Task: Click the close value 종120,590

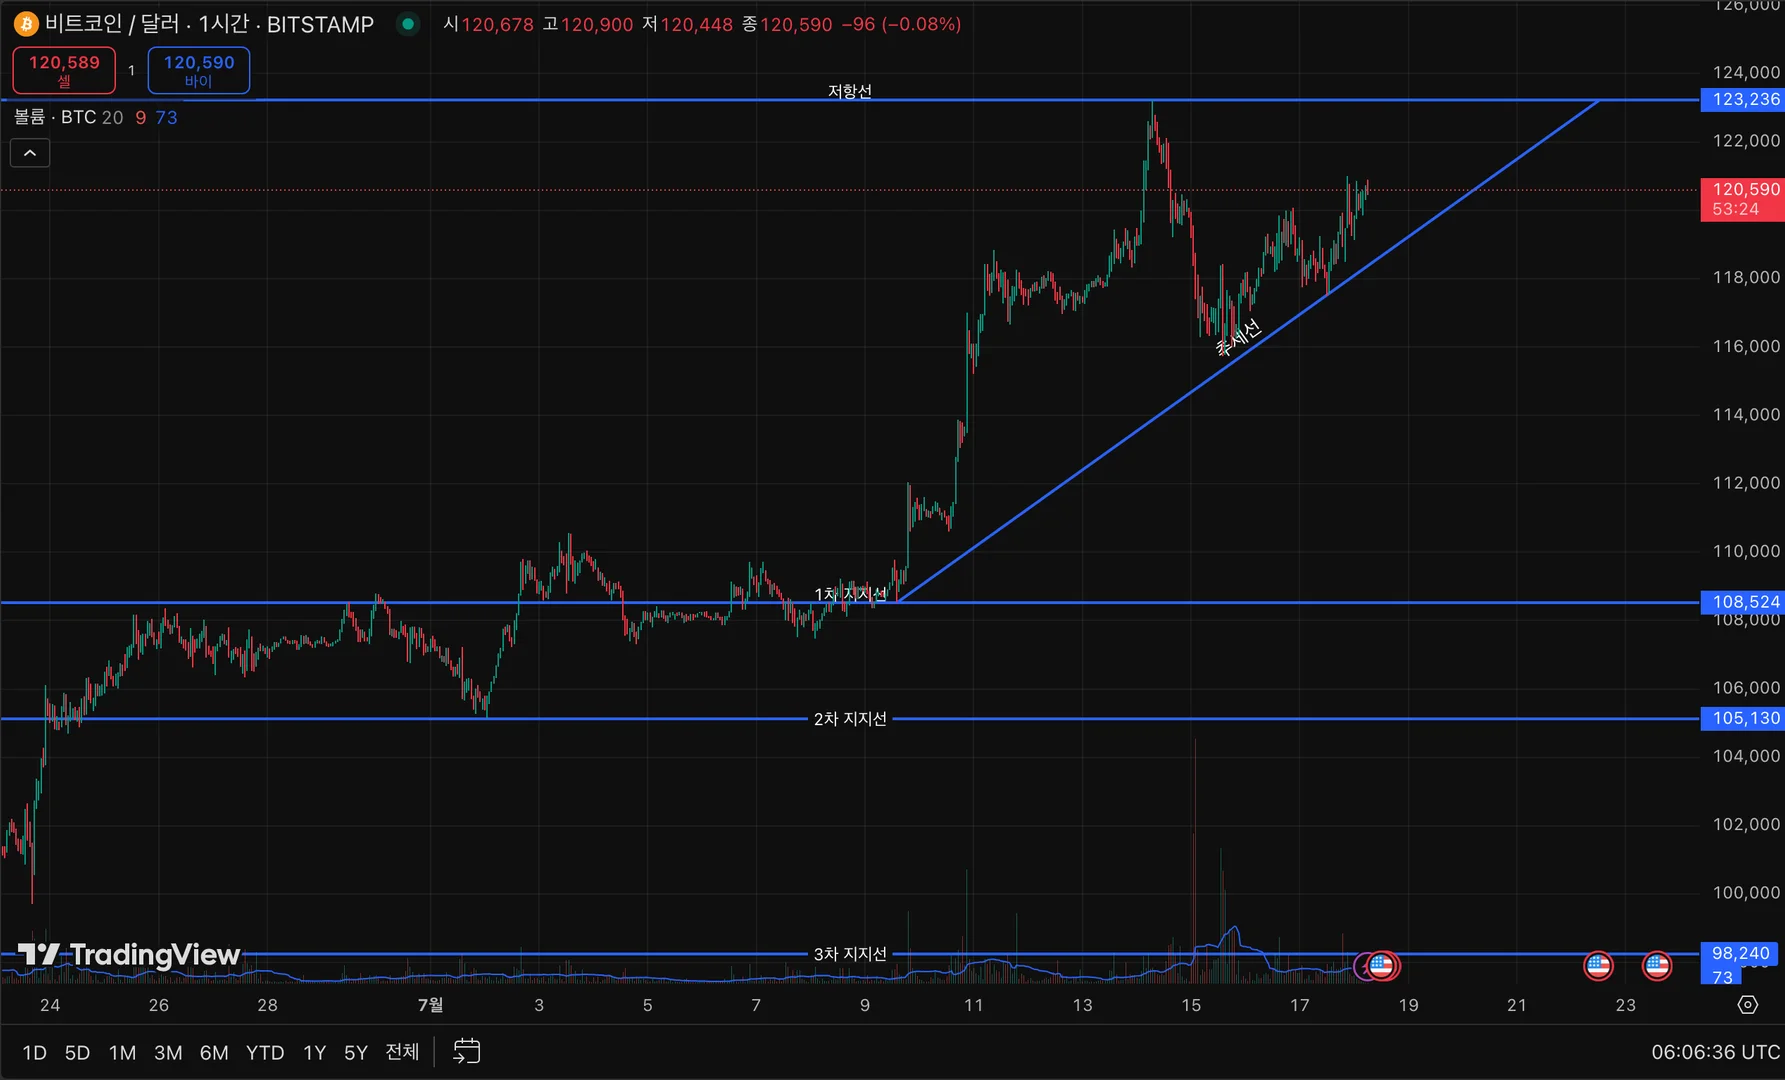Action: click(x=787, y=24)
